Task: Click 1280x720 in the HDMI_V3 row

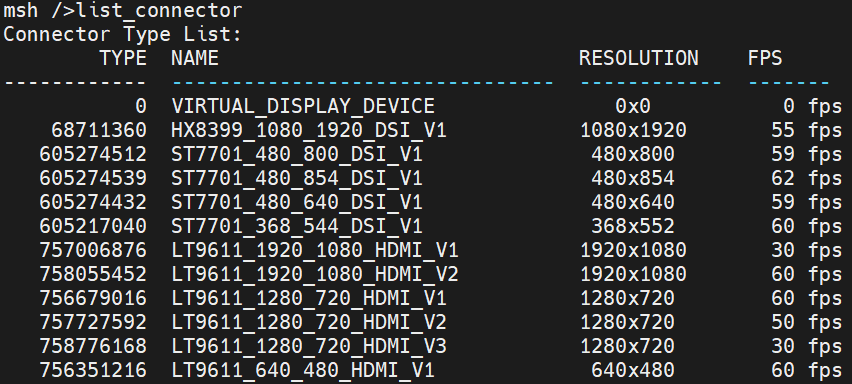Action: [x=627, y=346]
